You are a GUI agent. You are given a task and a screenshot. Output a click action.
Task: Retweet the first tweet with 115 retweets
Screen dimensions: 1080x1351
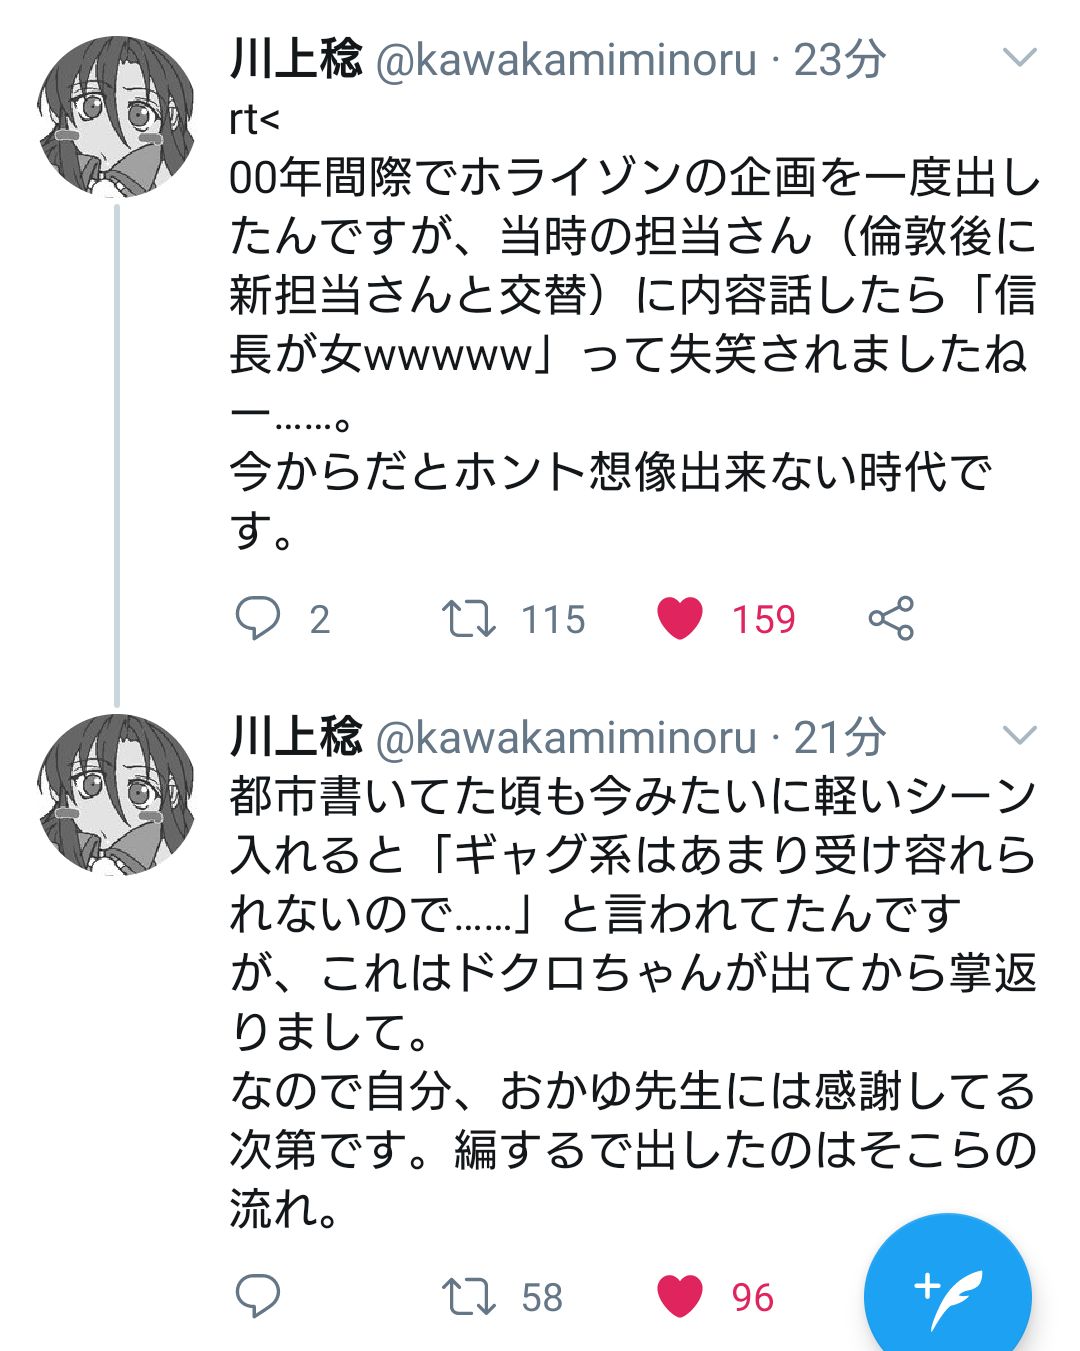click(468, 618)
